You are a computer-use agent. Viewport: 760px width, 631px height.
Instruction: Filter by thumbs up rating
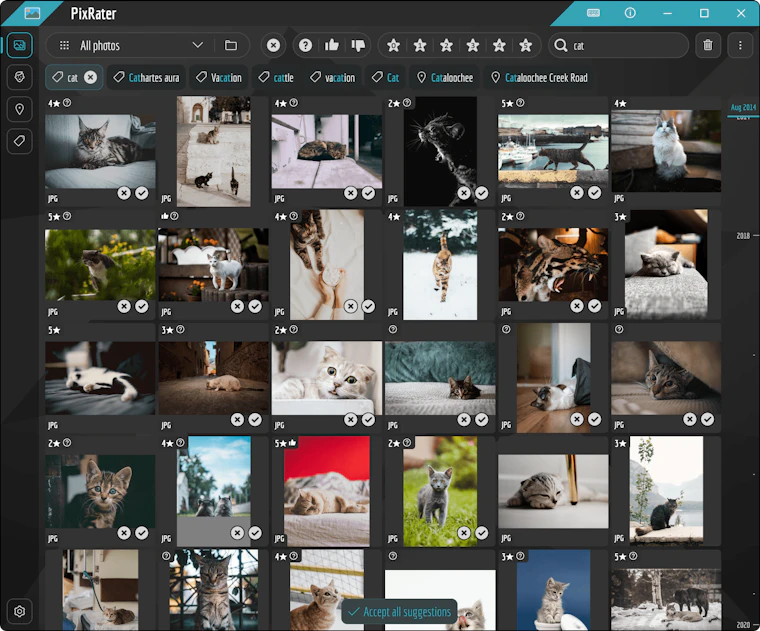[x=332, y=46]
